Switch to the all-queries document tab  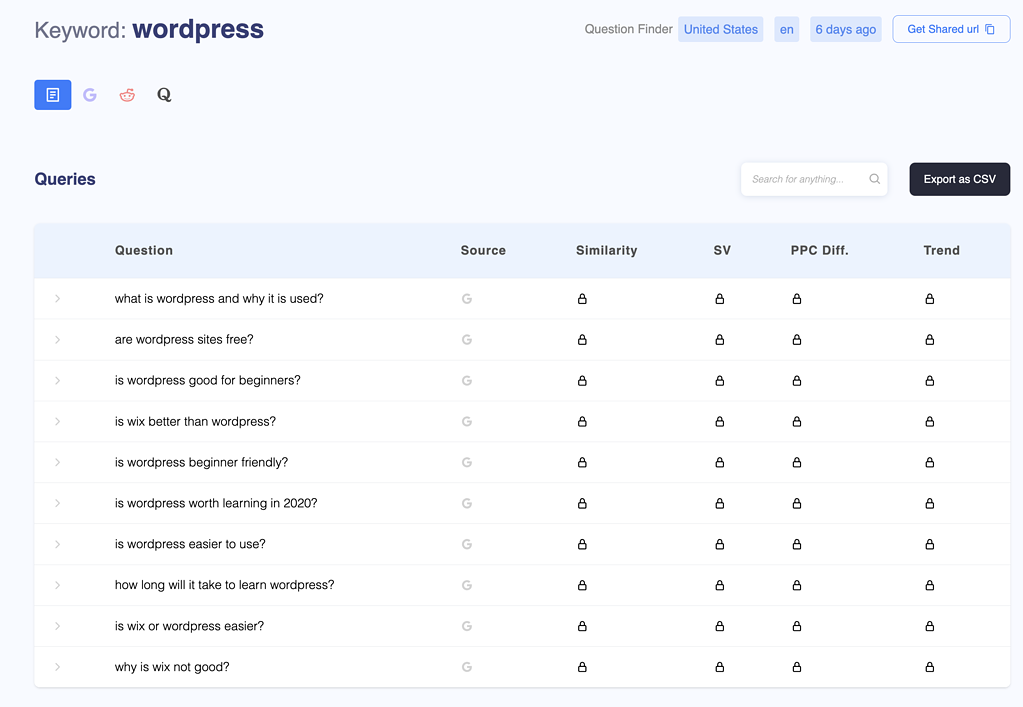53,95
